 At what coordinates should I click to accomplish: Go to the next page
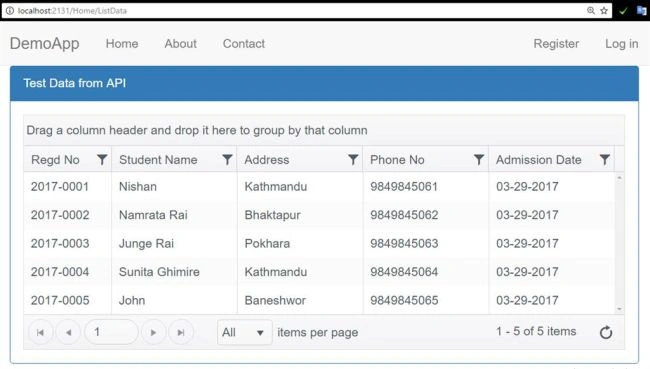[153, 332]
